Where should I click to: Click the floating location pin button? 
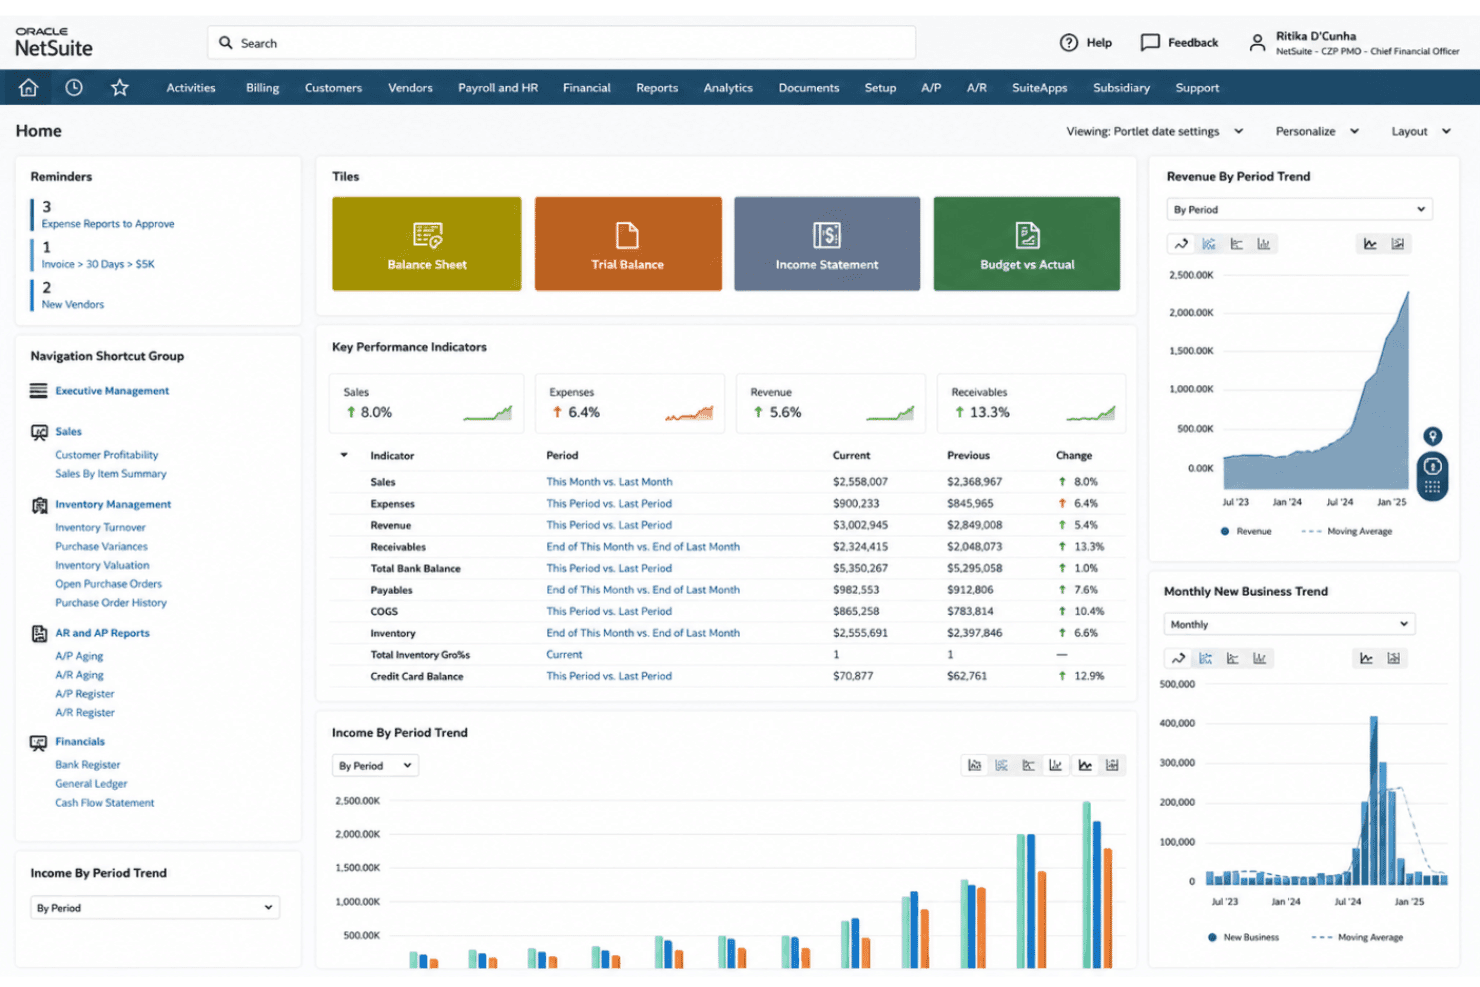tap(1433, 436)
